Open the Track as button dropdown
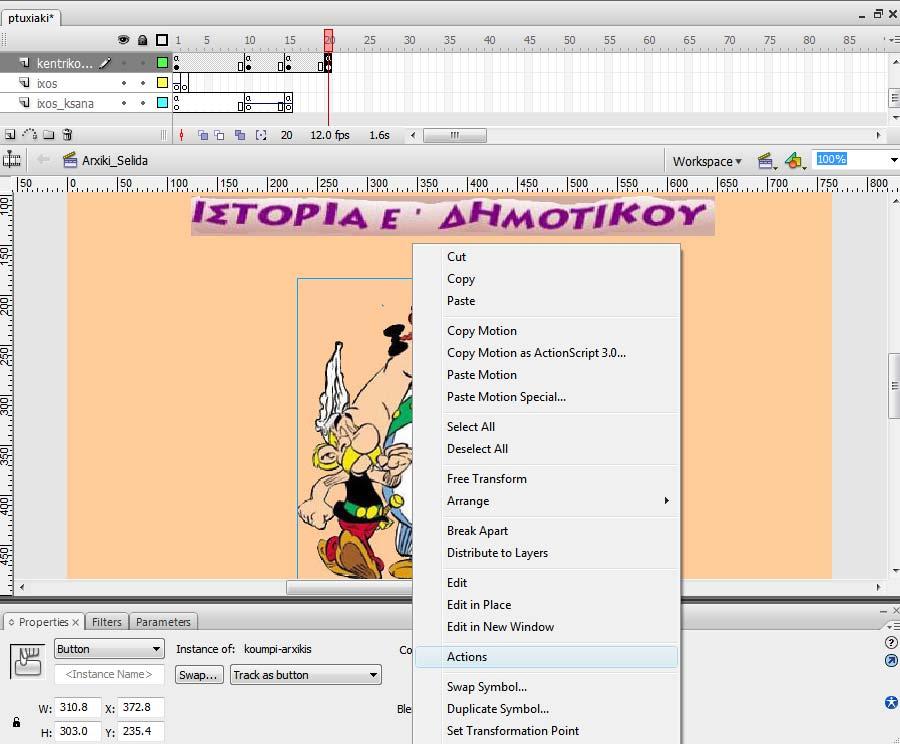 [x=306, y=675]
